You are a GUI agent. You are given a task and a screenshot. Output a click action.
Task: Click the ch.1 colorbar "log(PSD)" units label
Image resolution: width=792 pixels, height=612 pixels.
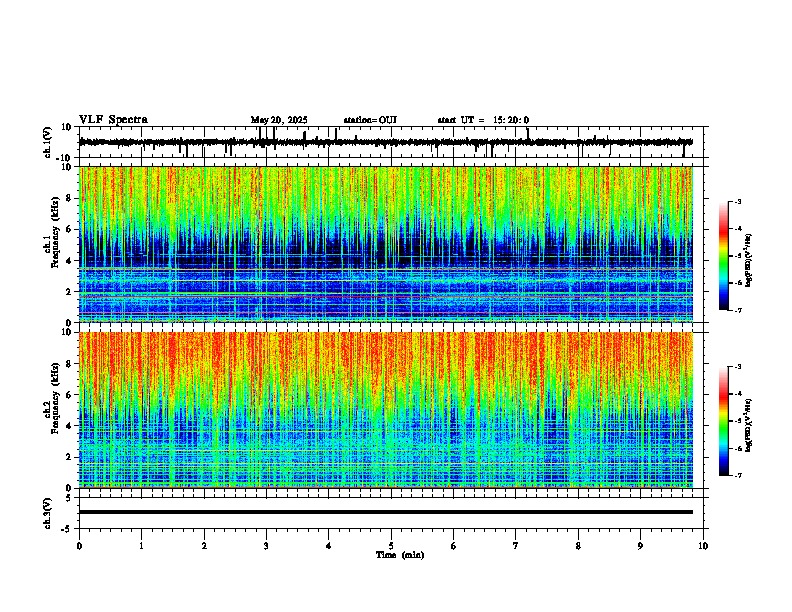(748, 261)
